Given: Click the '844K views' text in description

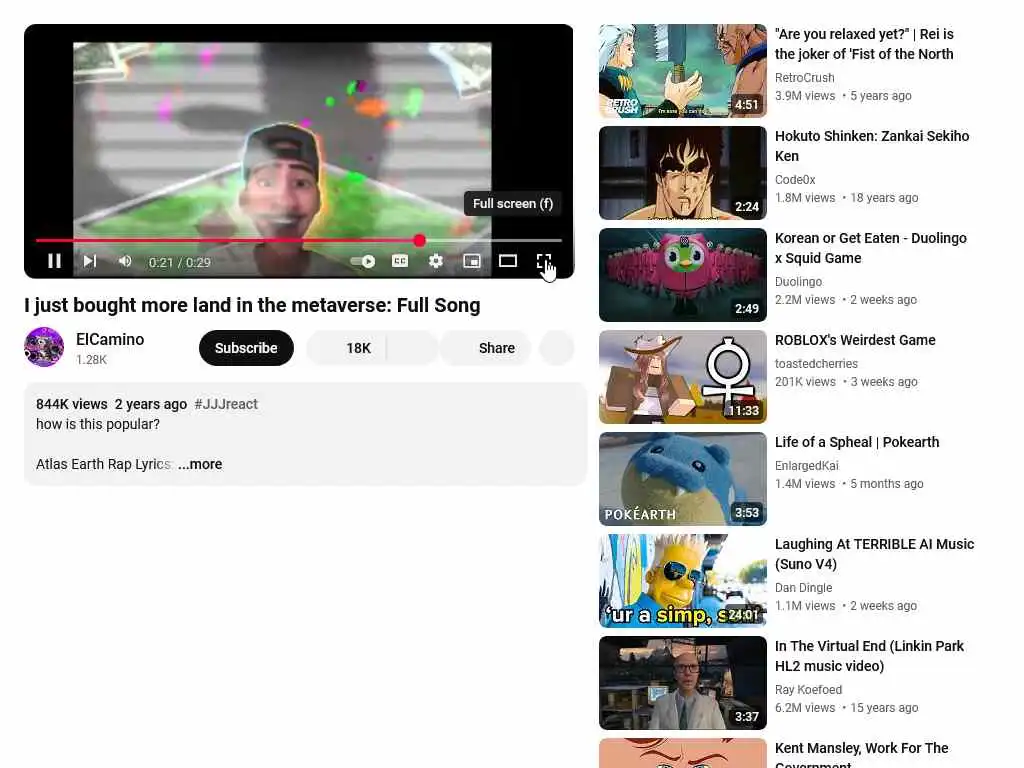Looking at the screenshot, I should (x=72, y=404).
